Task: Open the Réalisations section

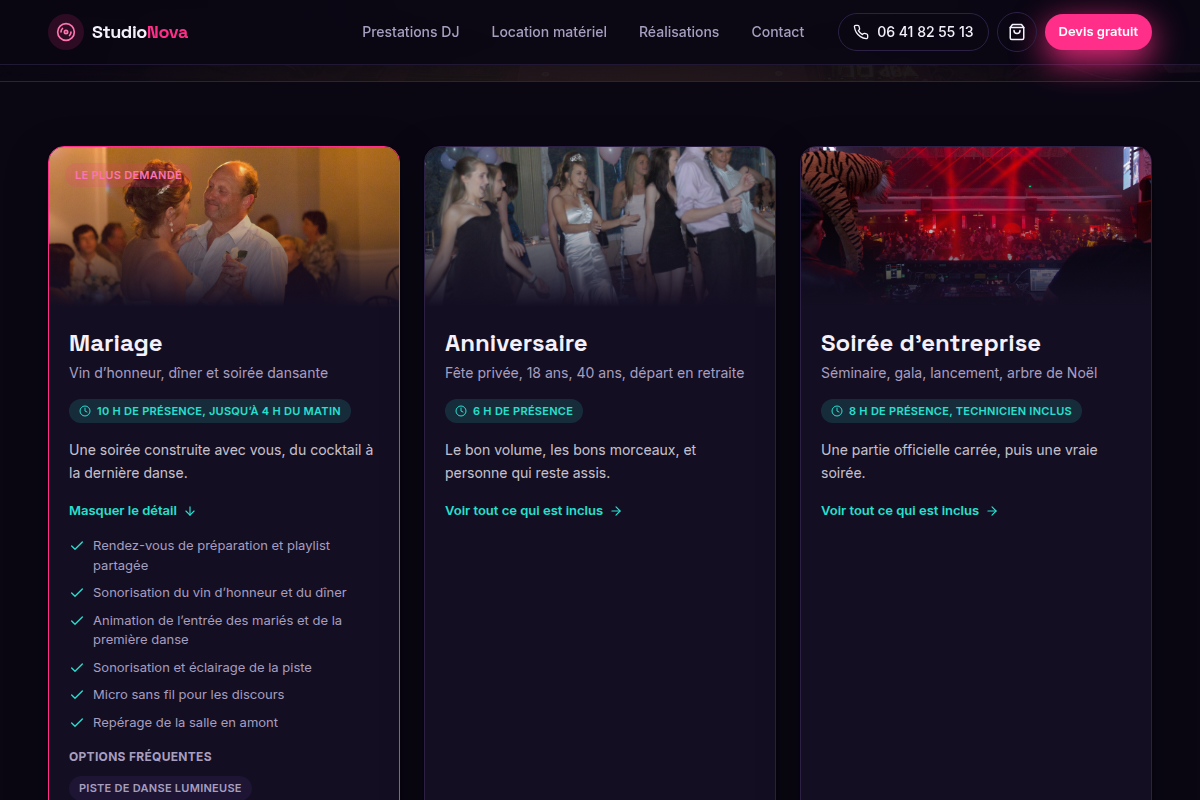Action: click(x=679, y=32)
